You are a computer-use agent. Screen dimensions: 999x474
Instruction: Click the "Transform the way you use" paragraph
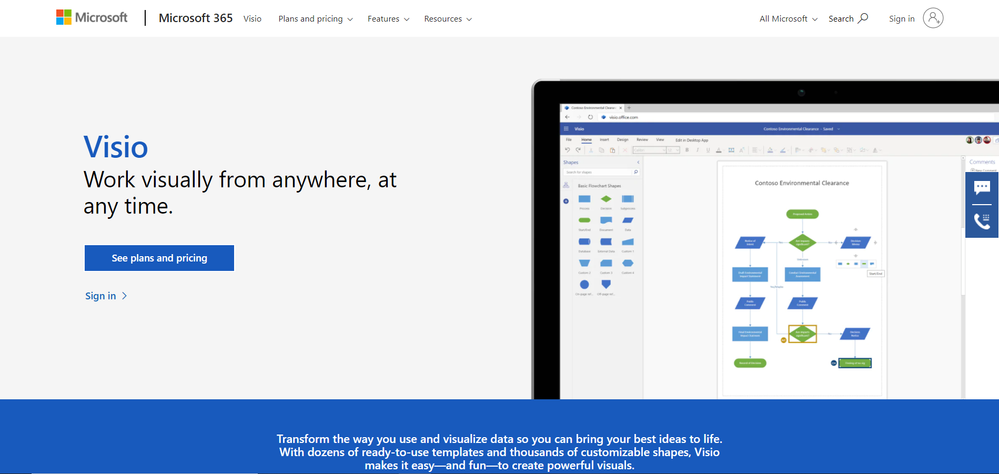(500, 452)
